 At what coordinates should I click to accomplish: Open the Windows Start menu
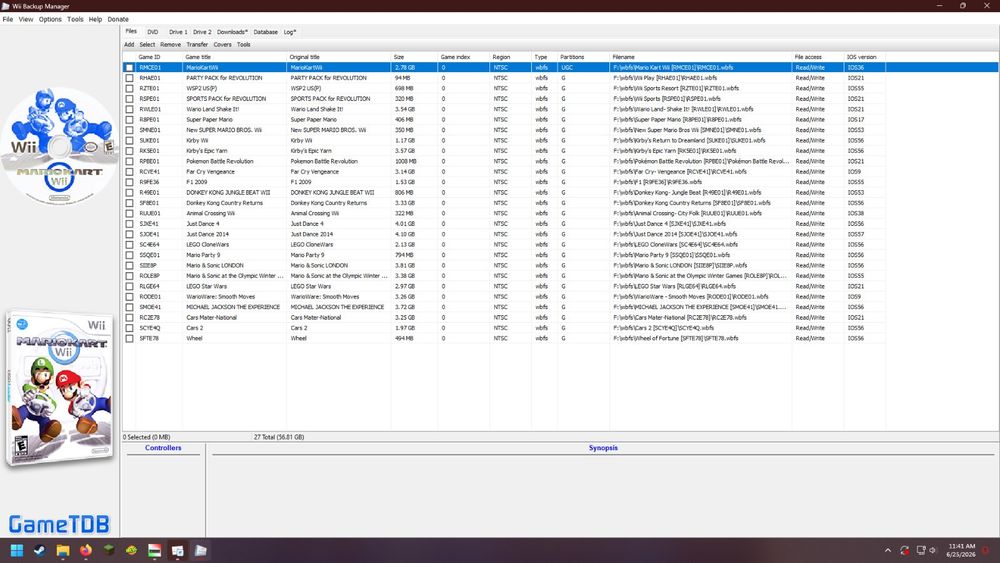point(17,550)
